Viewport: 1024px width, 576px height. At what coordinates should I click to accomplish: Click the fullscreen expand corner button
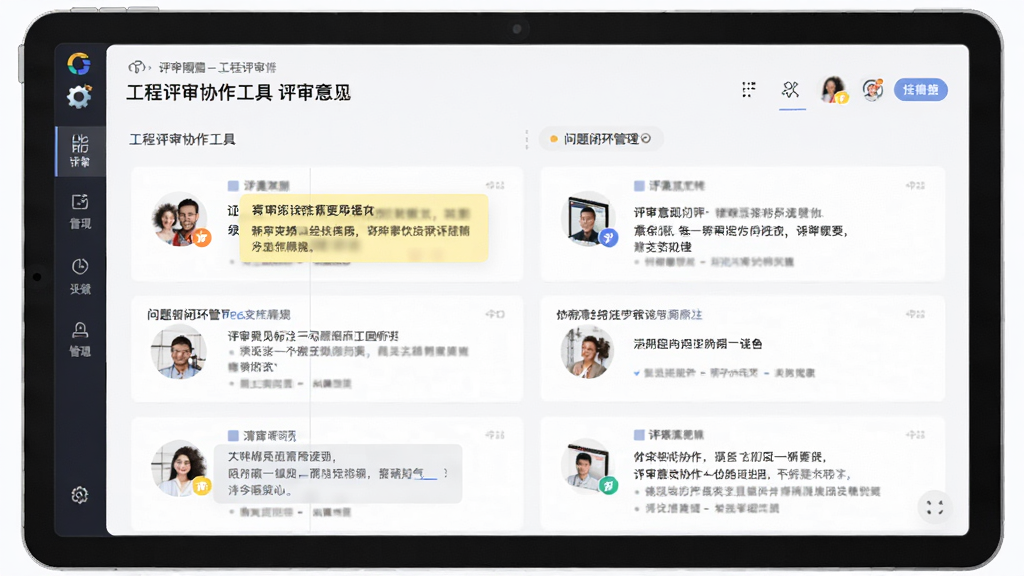[x=935, y=507]
